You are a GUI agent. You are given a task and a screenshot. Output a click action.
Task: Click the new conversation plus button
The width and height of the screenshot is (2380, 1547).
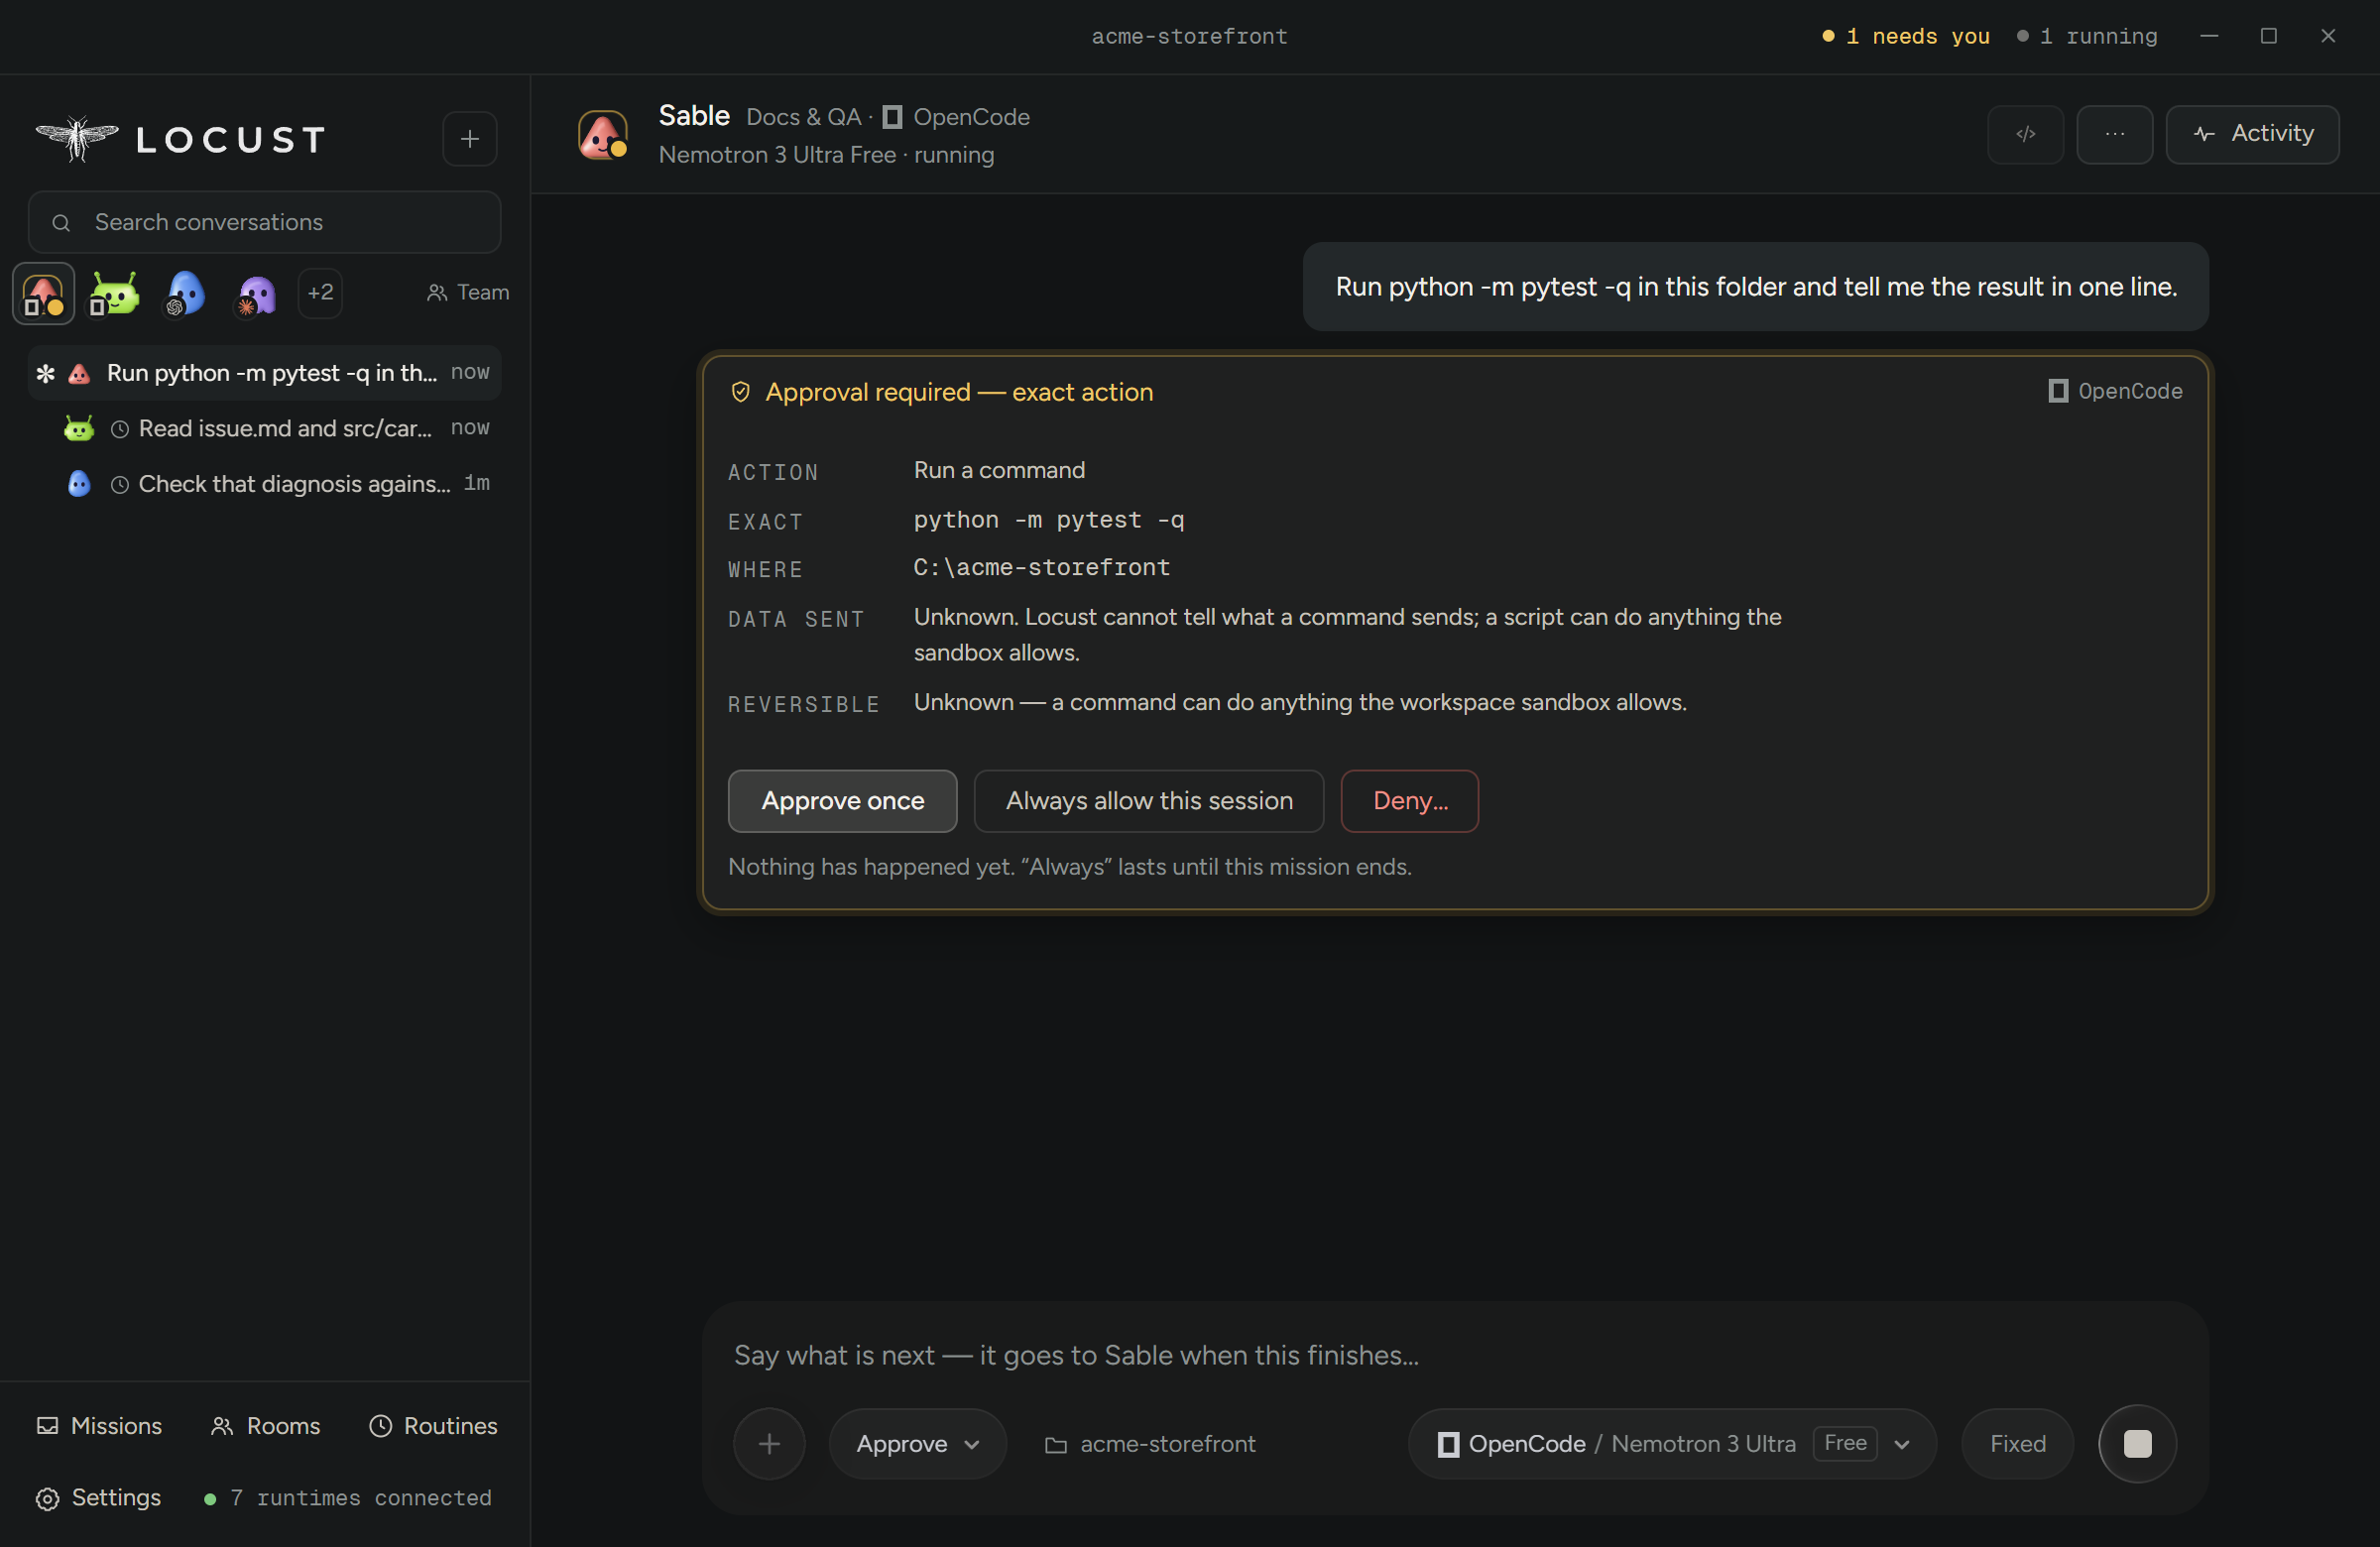pyautogui.click(x=469, y=139)
